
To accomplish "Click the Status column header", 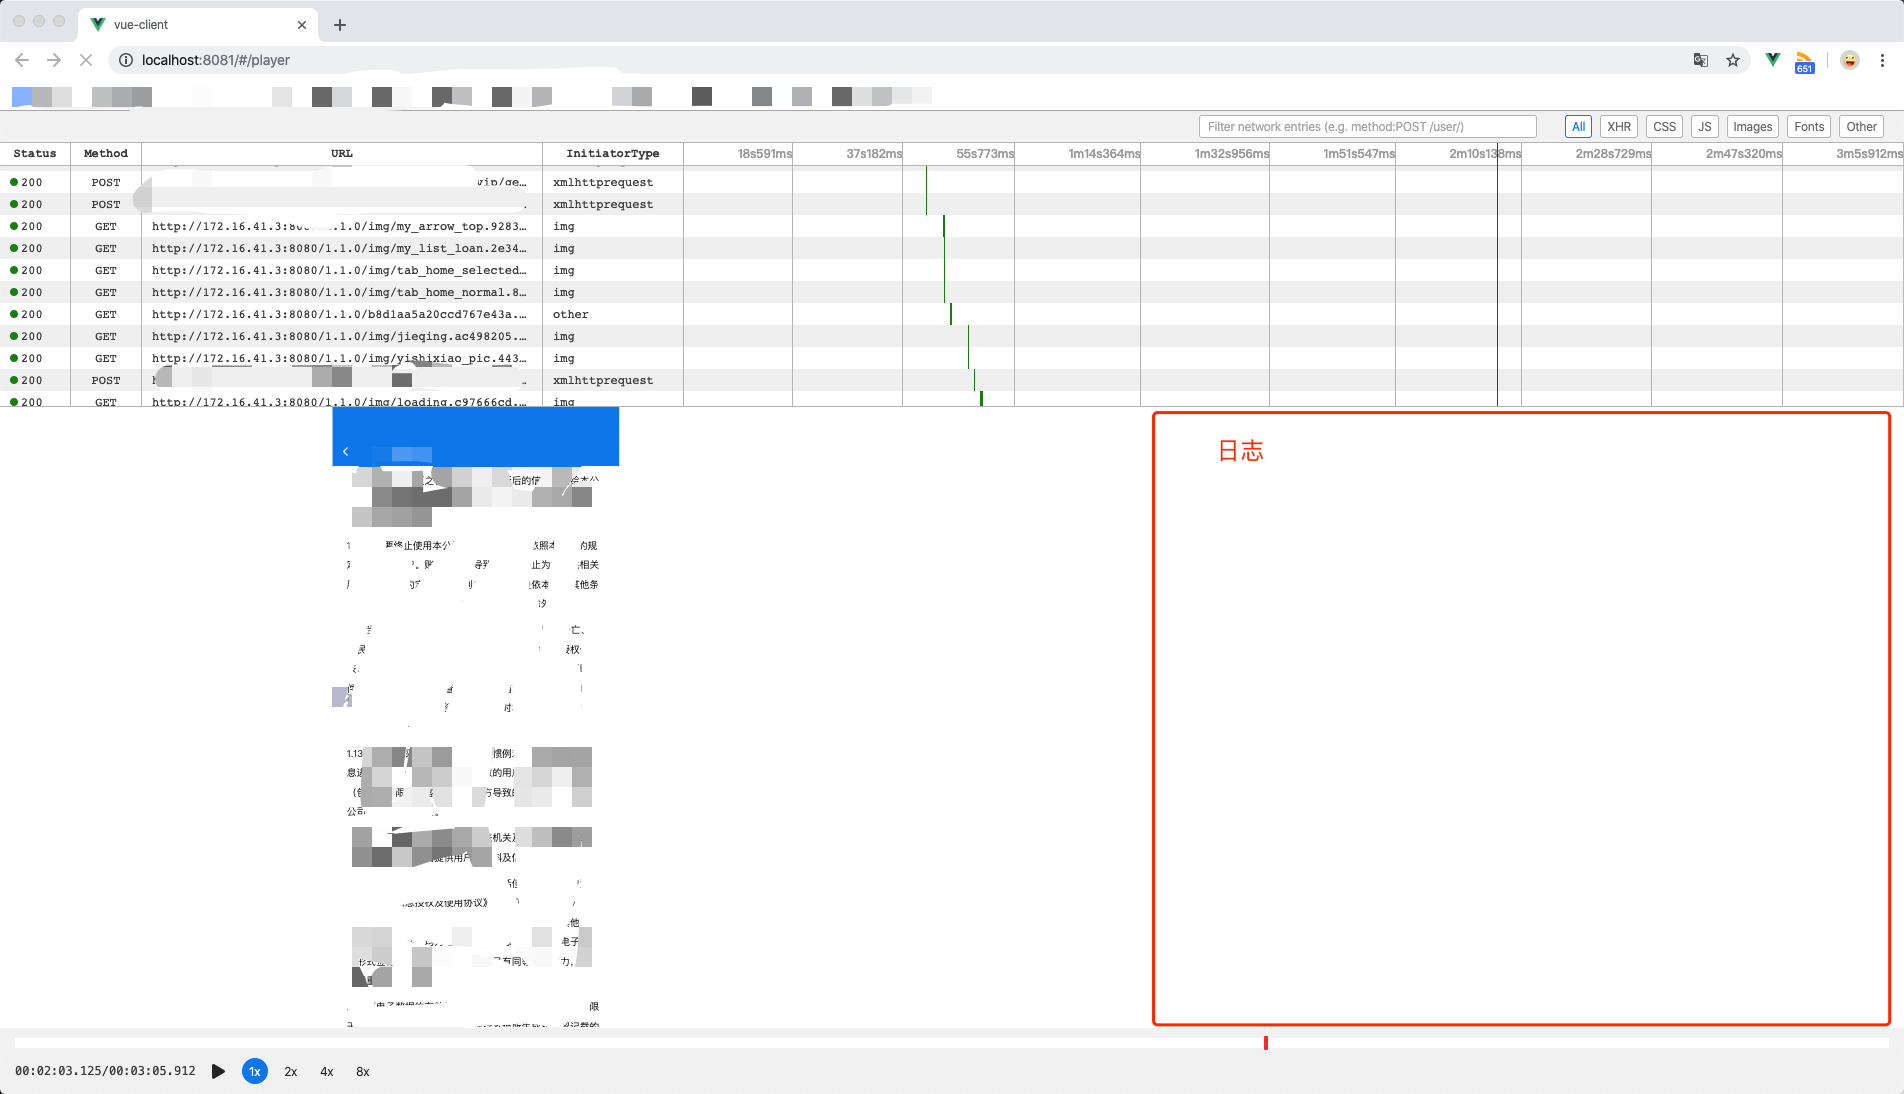I will 35,154.
